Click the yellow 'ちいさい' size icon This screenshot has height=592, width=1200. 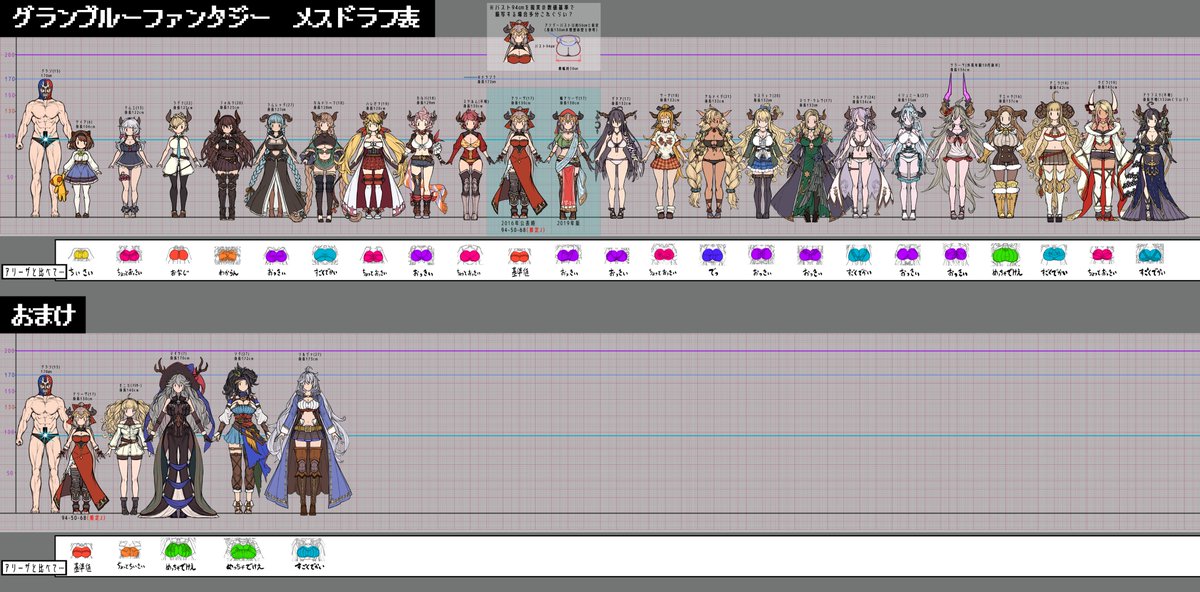point(81,255)
